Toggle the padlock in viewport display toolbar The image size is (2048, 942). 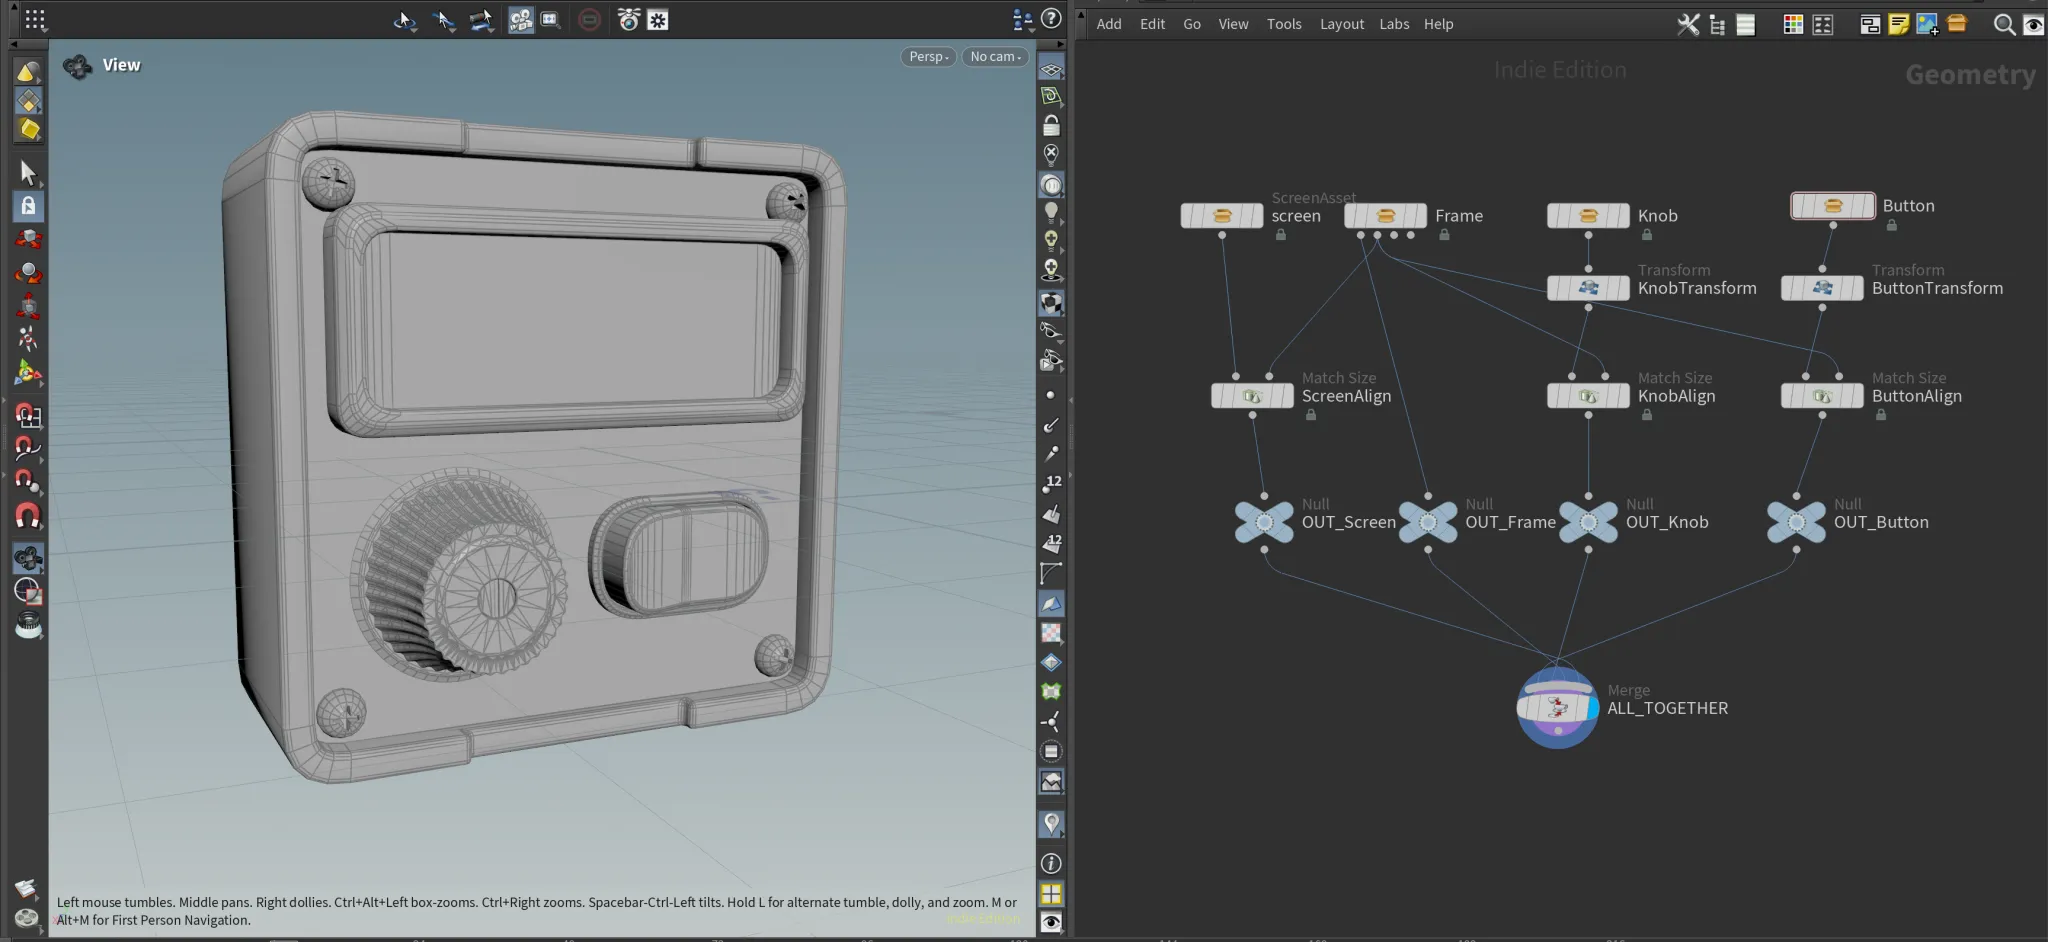coord(1051,126)
